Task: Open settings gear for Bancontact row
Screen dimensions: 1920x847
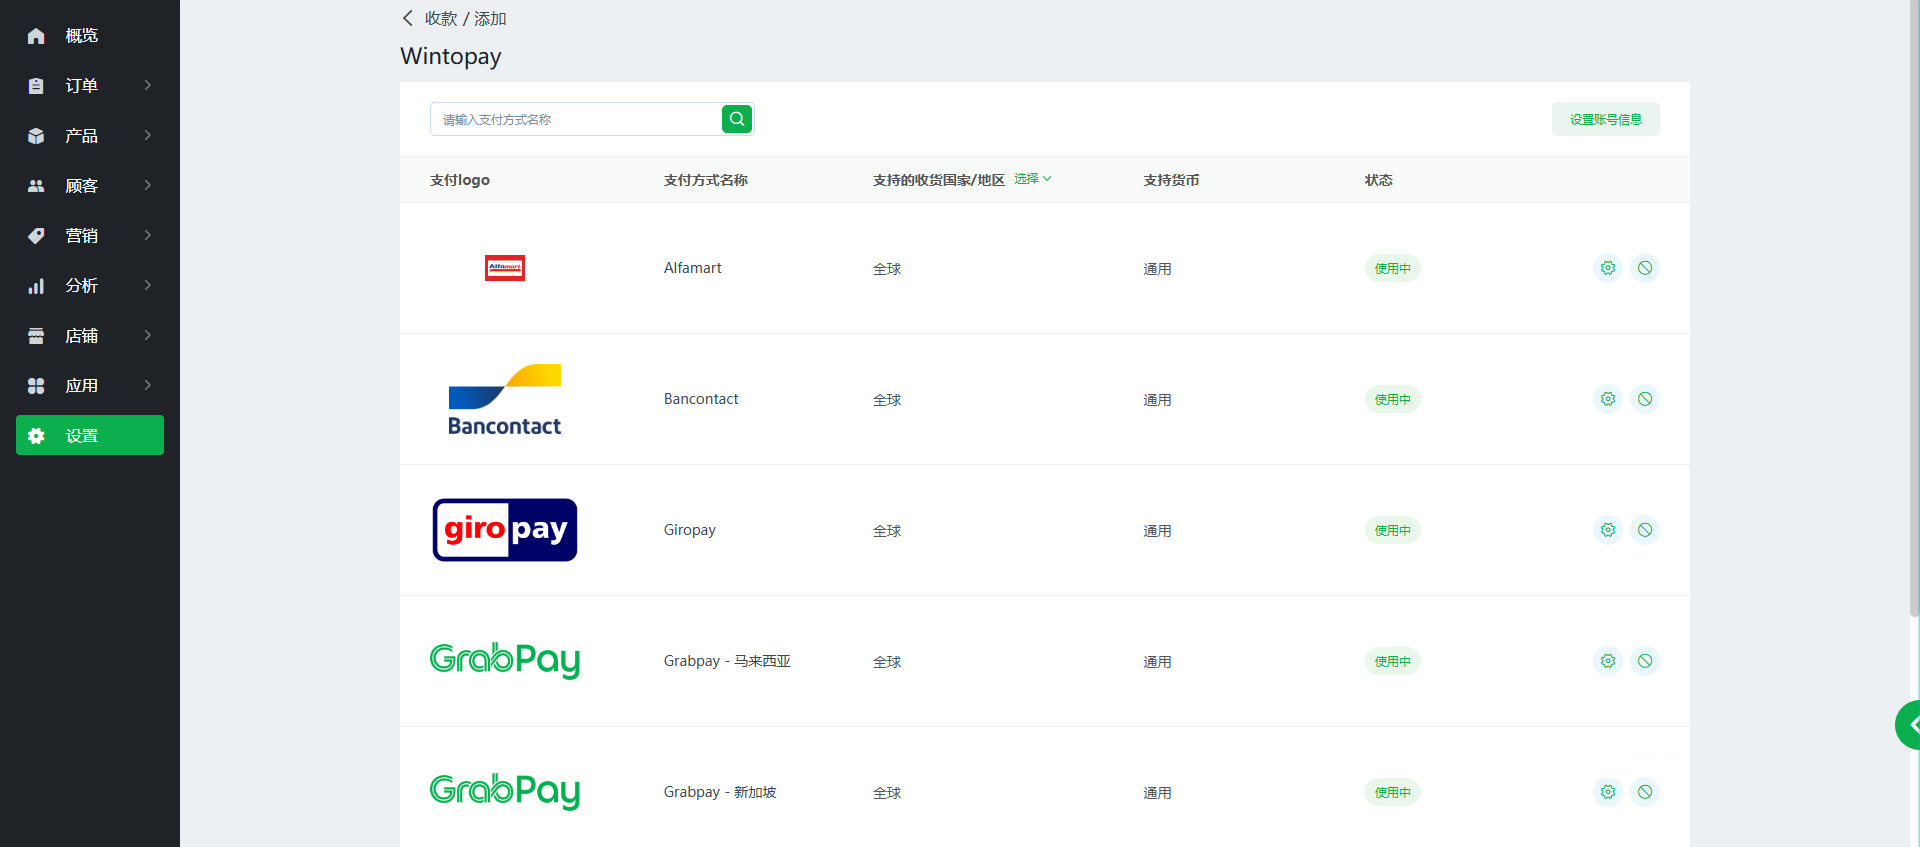Action: click(1607, 399)
